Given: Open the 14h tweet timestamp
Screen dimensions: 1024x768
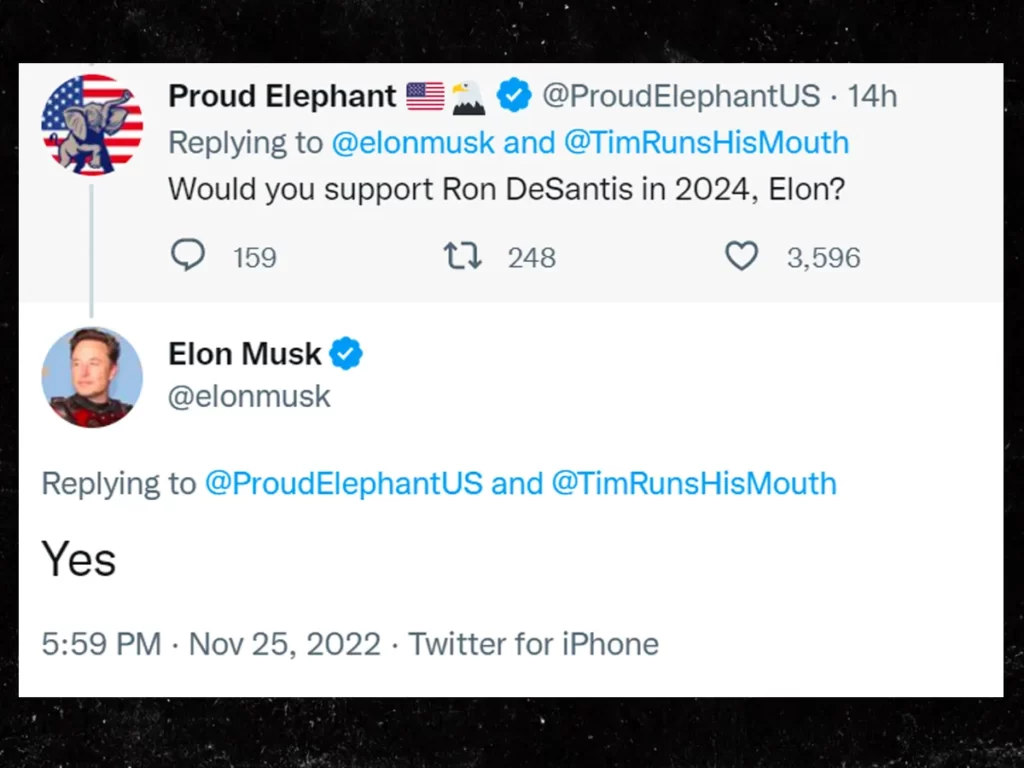Looking at the screenshot, I should 872,97.
